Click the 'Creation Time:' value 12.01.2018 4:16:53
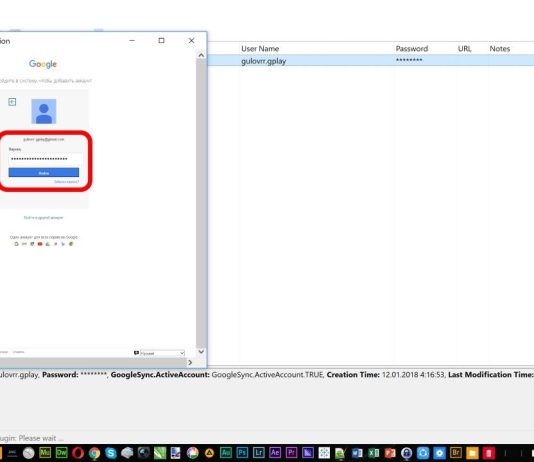The height and width of the screenshot is (462, 534). (413, 375)
